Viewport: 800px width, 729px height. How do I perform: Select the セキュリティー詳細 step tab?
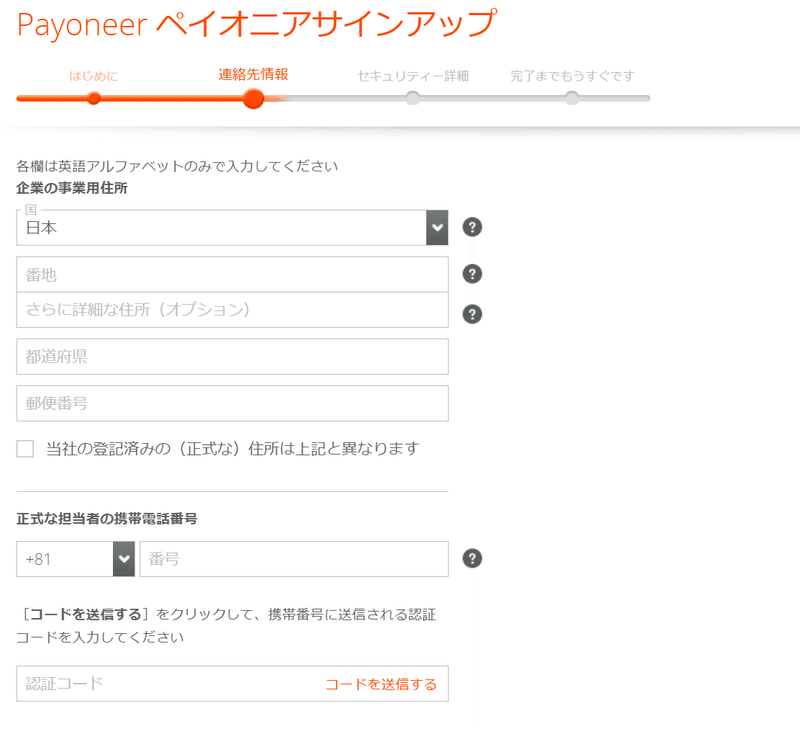click(413, 76)
